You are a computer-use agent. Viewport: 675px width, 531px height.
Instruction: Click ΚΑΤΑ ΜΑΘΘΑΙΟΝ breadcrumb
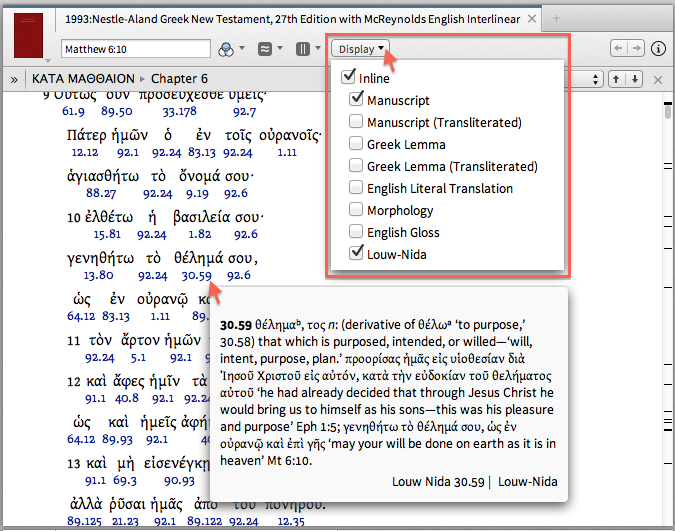(83, 79)
